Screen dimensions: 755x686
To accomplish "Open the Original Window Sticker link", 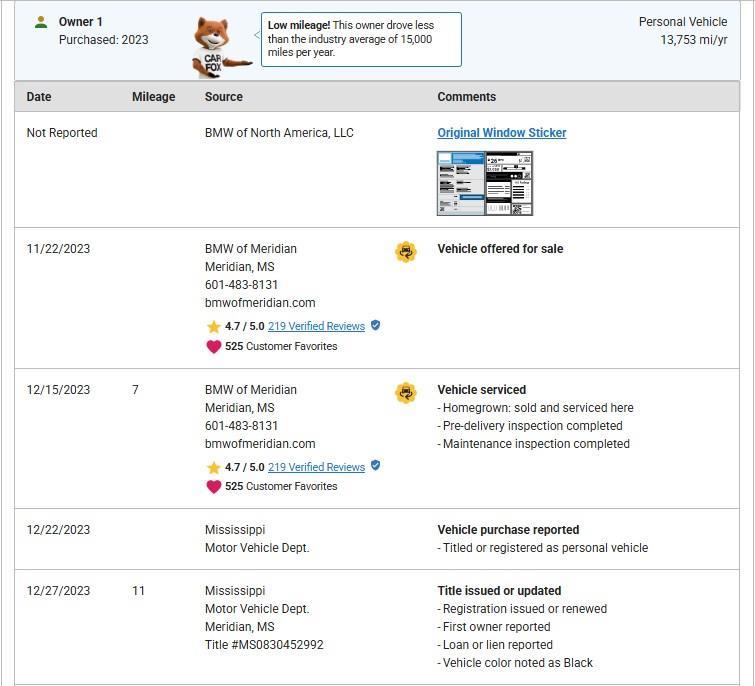I will click(502, 133).
